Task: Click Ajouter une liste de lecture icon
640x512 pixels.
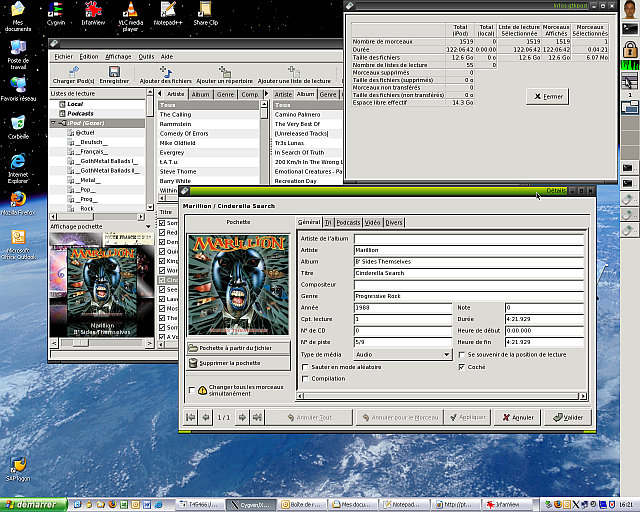Action: click(x=294, y=71)
